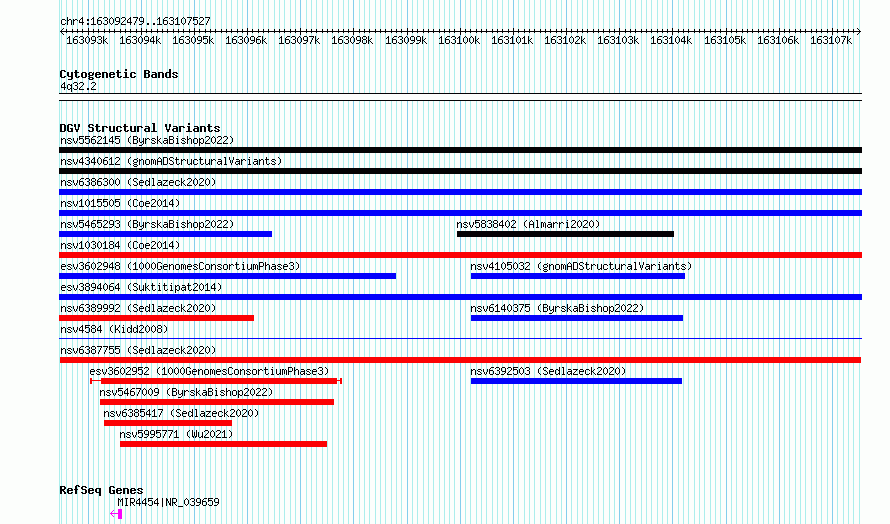Viewport: 890px width, 524px height.
Task: Open the nsv5838402 (Almarri2020) label
Action: click(528, 224)
